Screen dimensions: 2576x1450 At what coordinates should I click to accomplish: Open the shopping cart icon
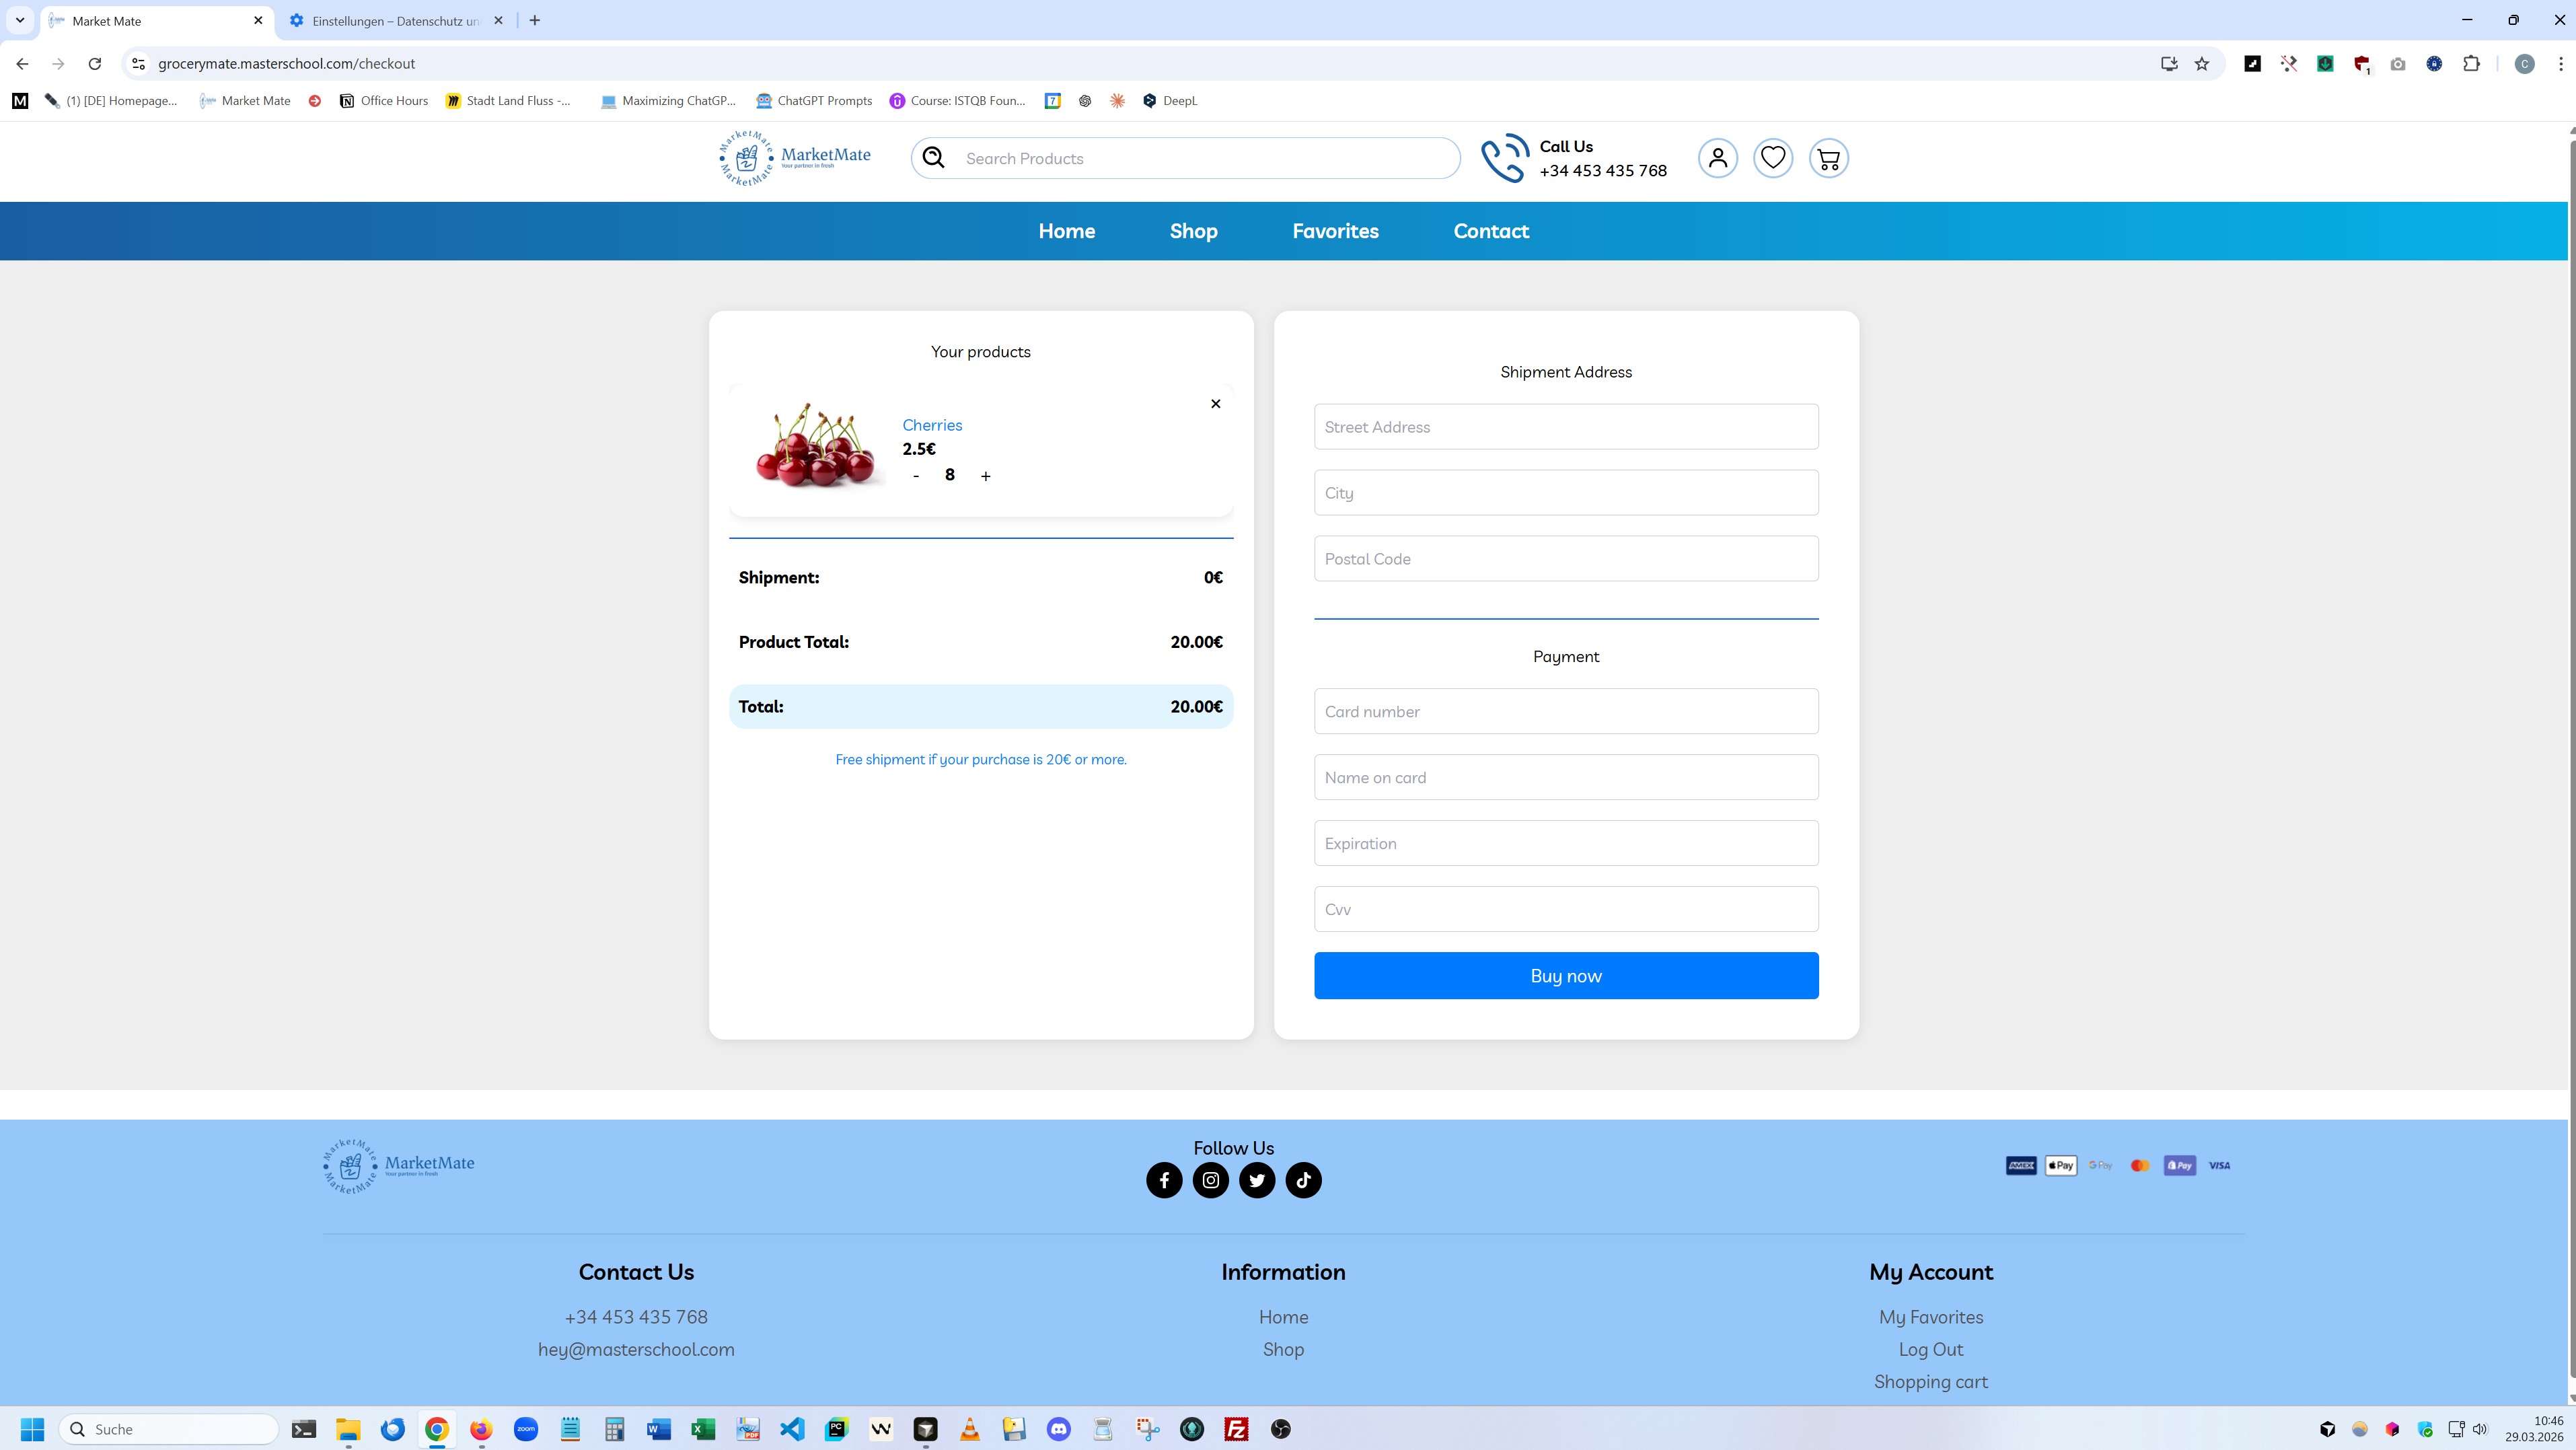tap(1828, 158)
